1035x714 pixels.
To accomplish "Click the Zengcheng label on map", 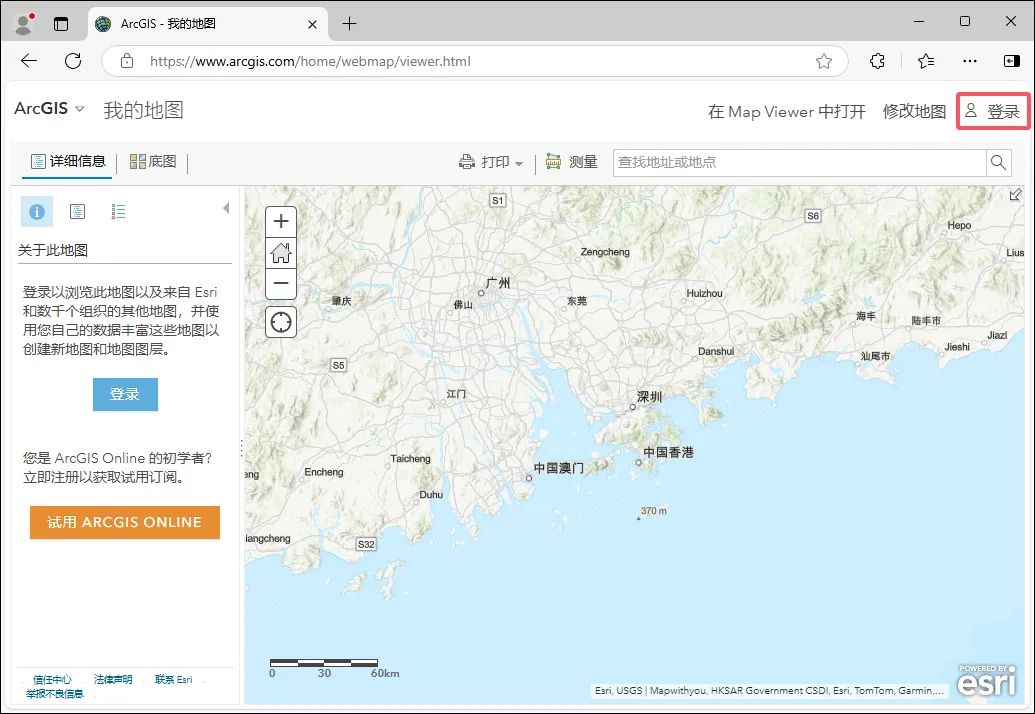I will 605,252.
